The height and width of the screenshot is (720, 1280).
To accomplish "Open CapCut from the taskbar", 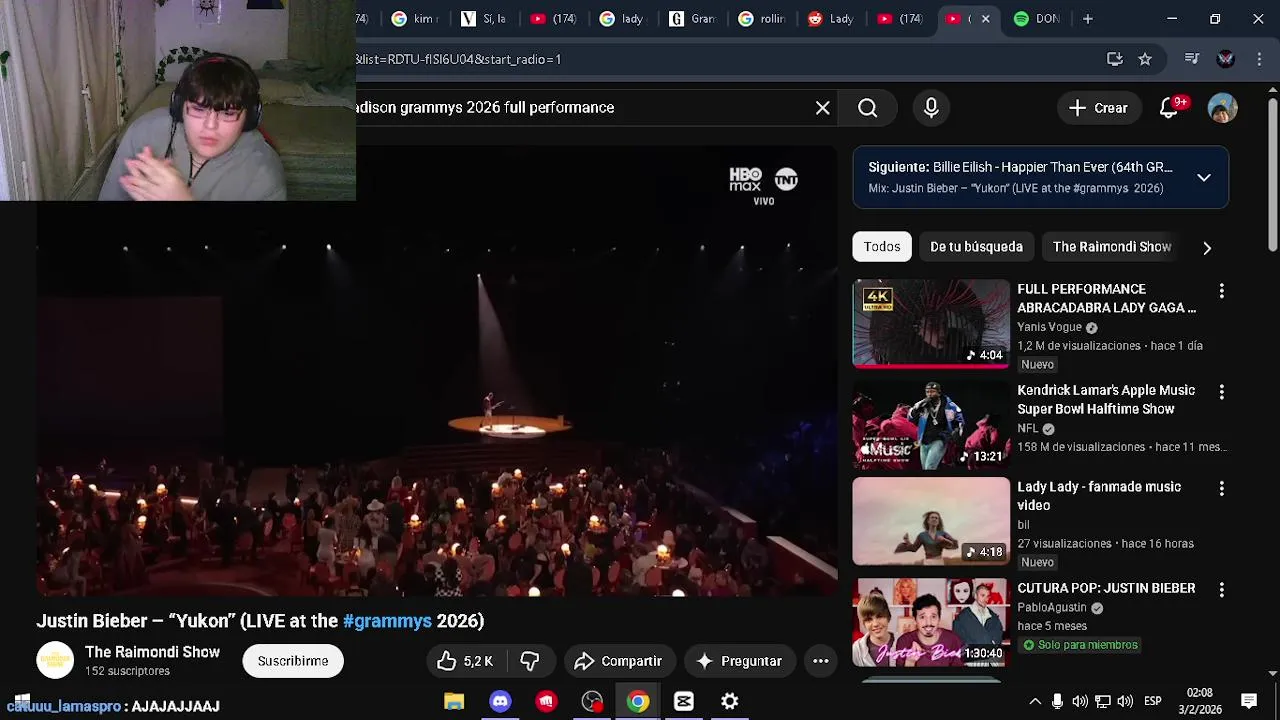I will (684, 702).
